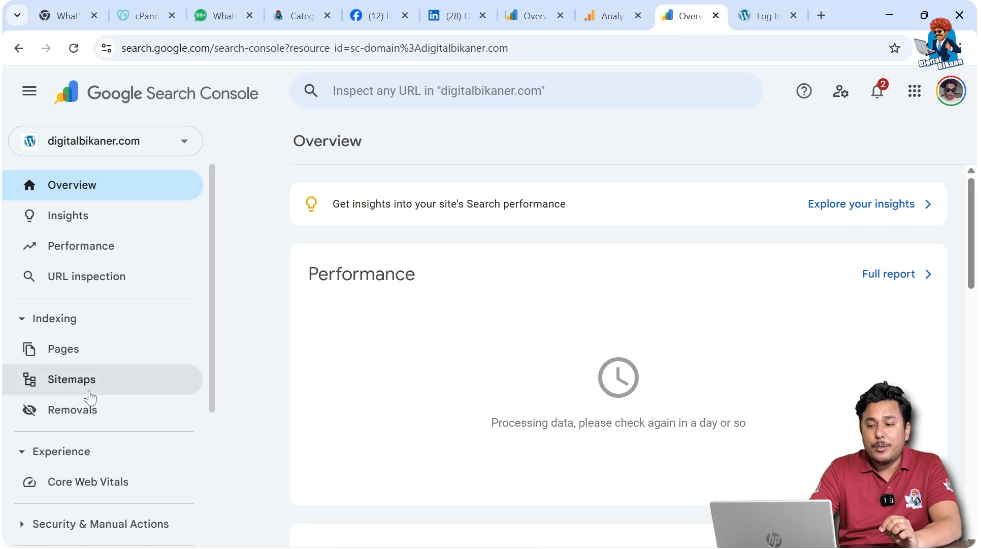This screenshot has width=981, height=549.
Task: Open Removals under Indexing
Action: [x=102, y=410]
